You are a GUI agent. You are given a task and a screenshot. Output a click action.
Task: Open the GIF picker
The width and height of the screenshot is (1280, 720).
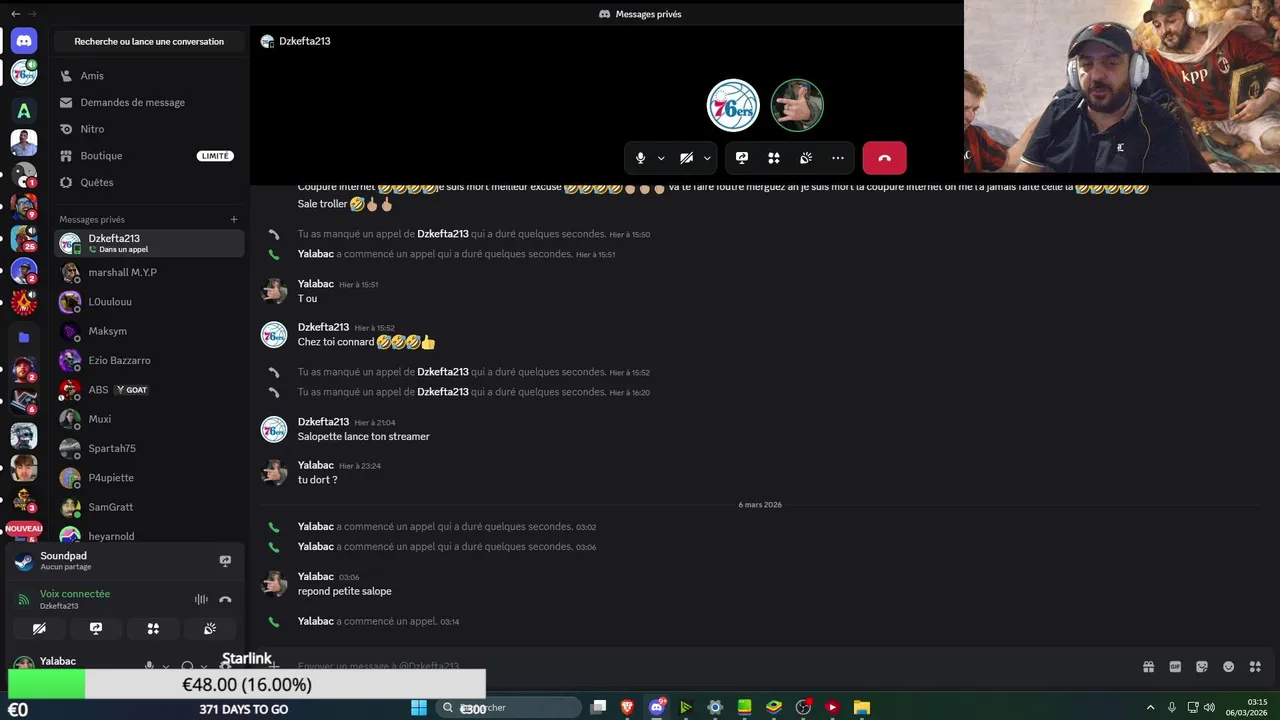pos(1175,667)
